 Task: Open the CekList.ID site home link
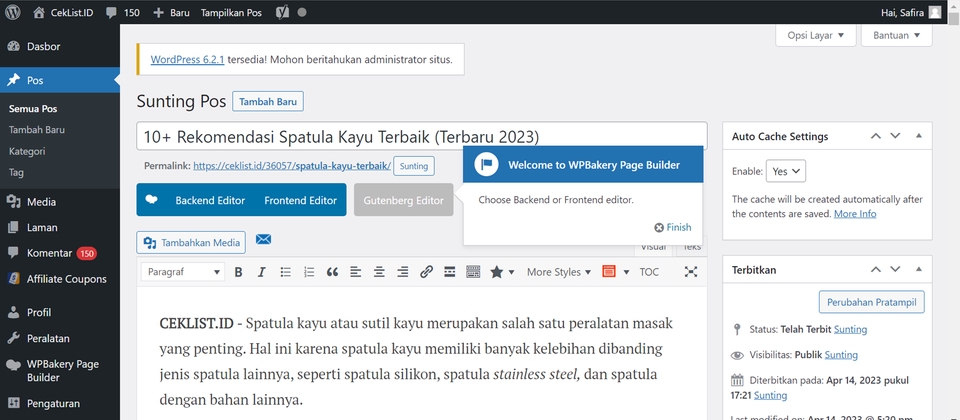click(63, 12)
